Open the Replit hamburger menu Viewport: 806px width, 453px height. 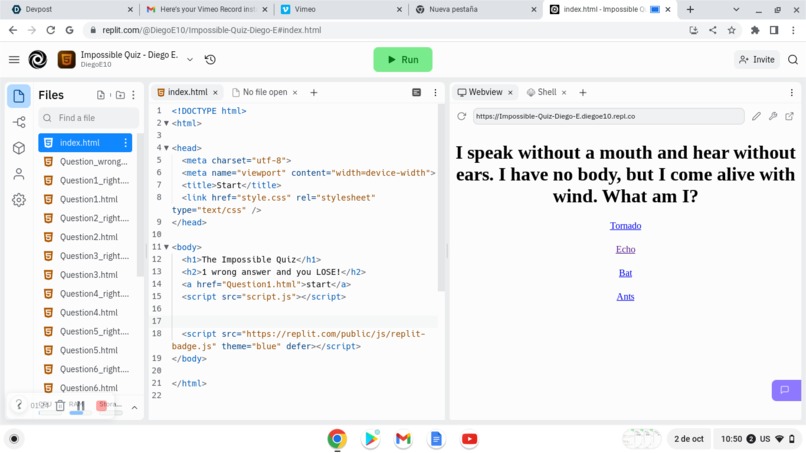(14, 60)
